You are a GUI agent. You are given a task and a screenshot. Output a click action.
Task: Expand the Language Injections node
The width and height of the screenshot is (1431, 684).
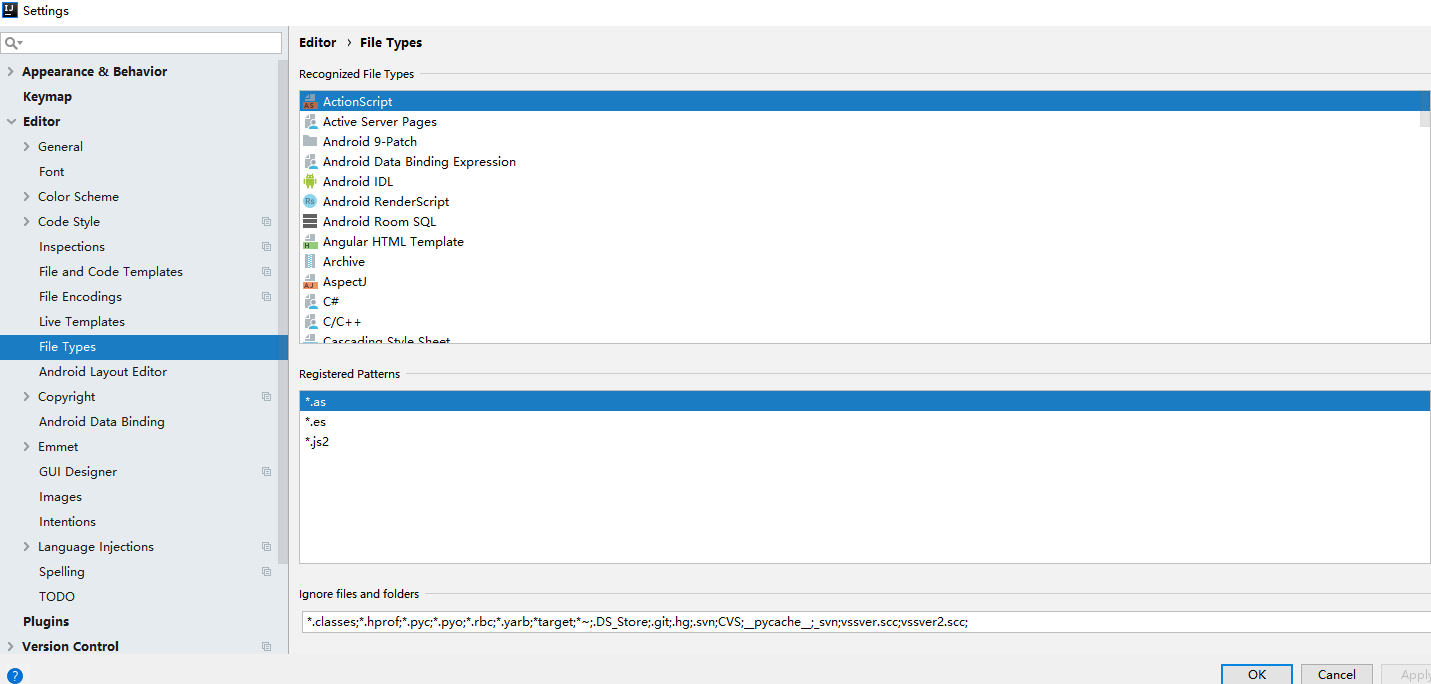pos(26,546)
